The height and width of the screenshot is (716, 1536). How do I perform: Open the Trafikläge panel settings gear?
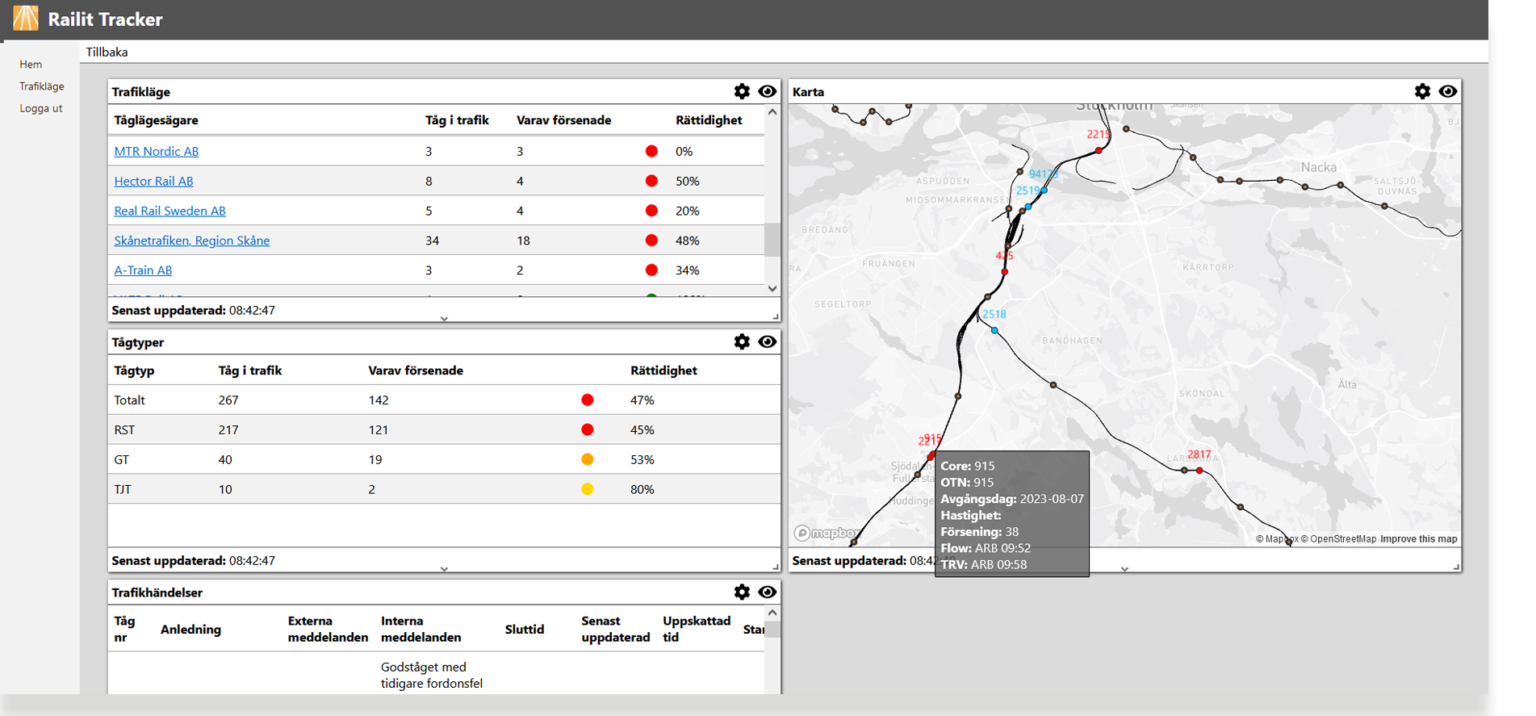pyautogui.click(x=742, y=91)
